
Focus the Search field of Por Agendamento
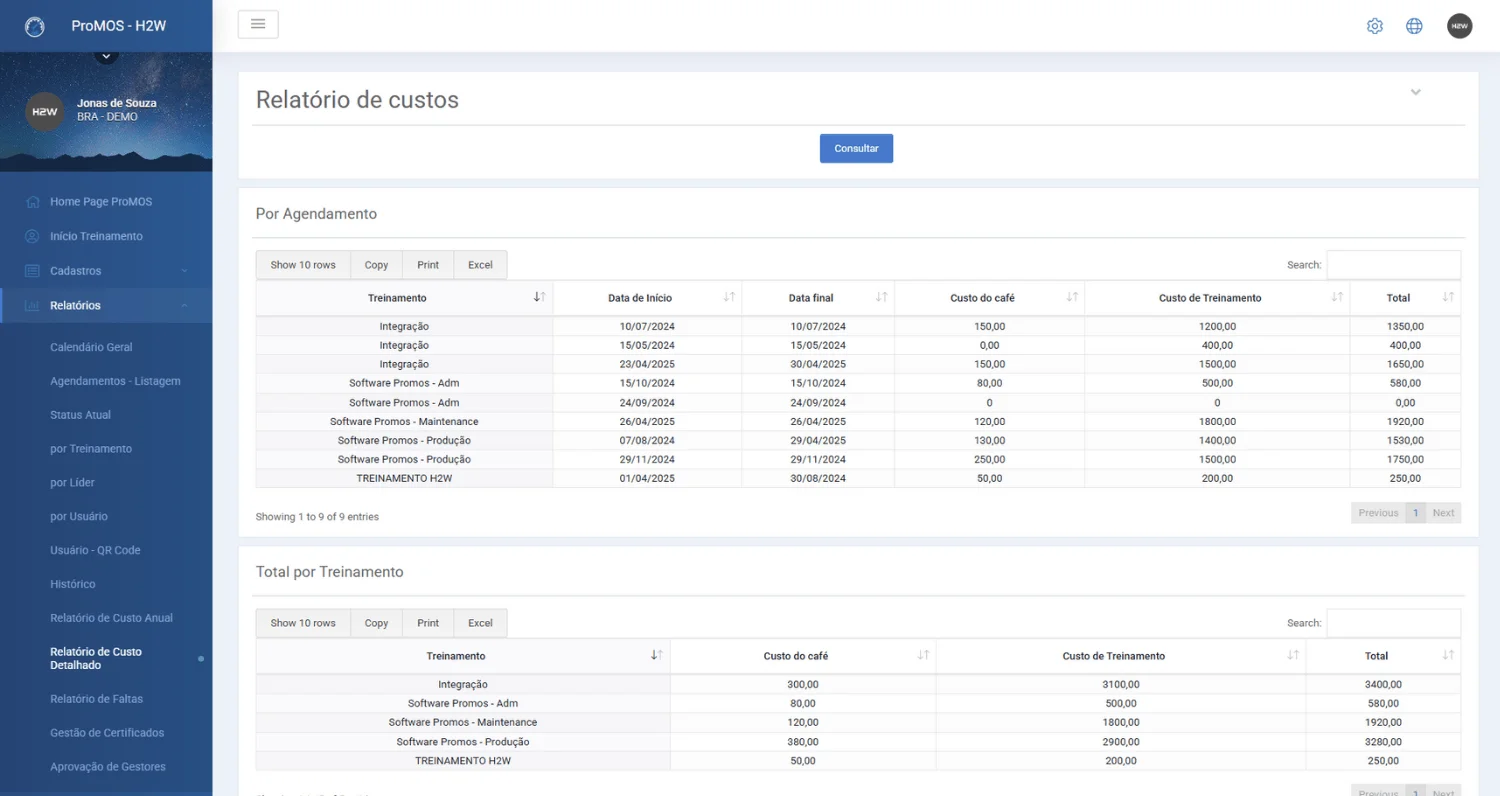tap(1393, 265)
